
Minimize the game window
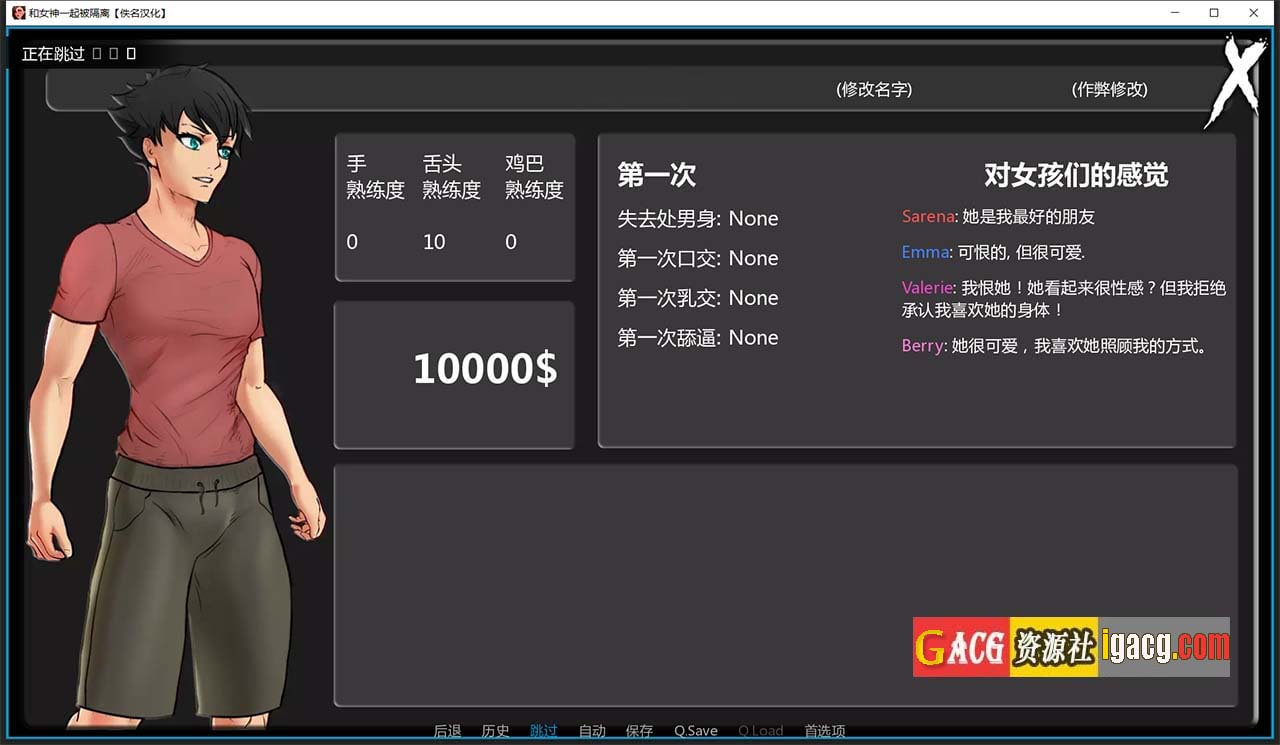1175,13
